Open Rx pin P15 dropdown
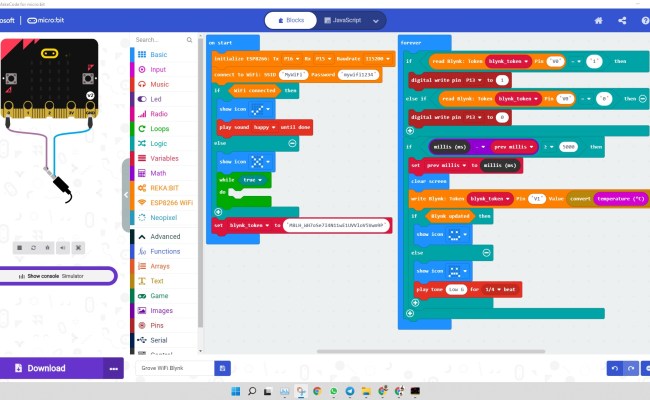Viewport: 650px width, 400px height. coord(323,59)
